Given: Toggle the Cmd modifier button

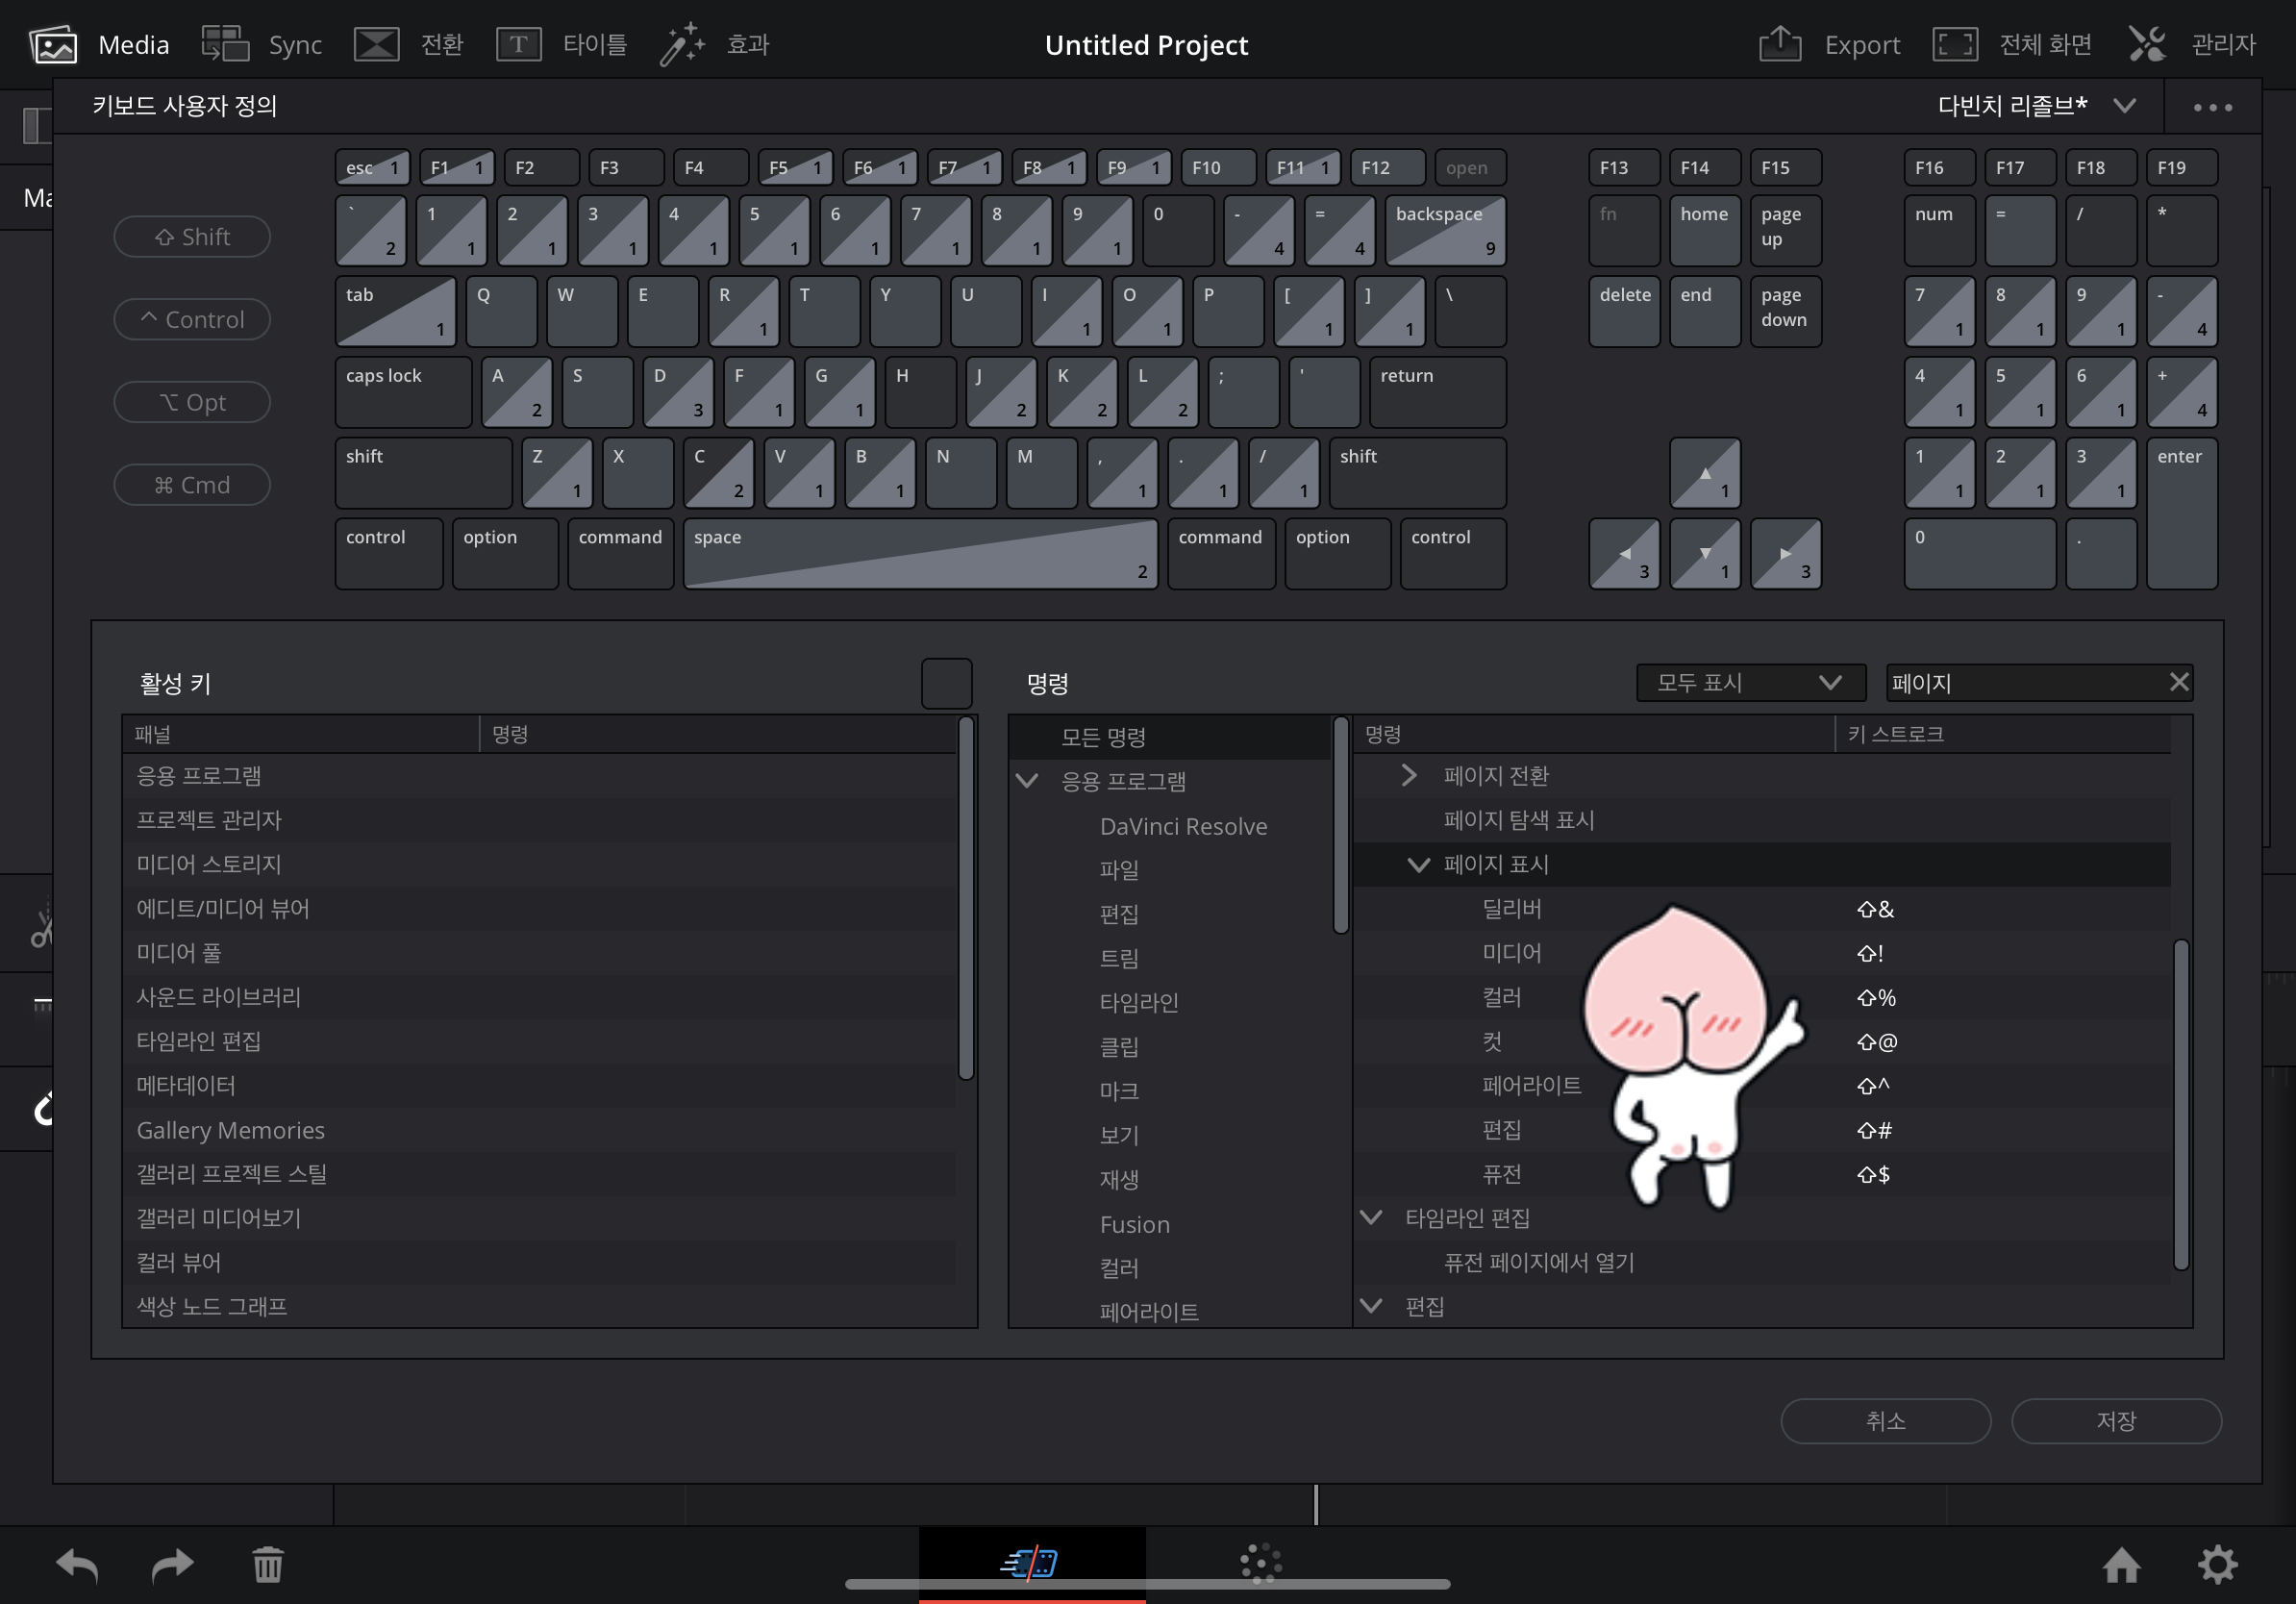Looking at the screenshot, I should (x=192, y=485).
